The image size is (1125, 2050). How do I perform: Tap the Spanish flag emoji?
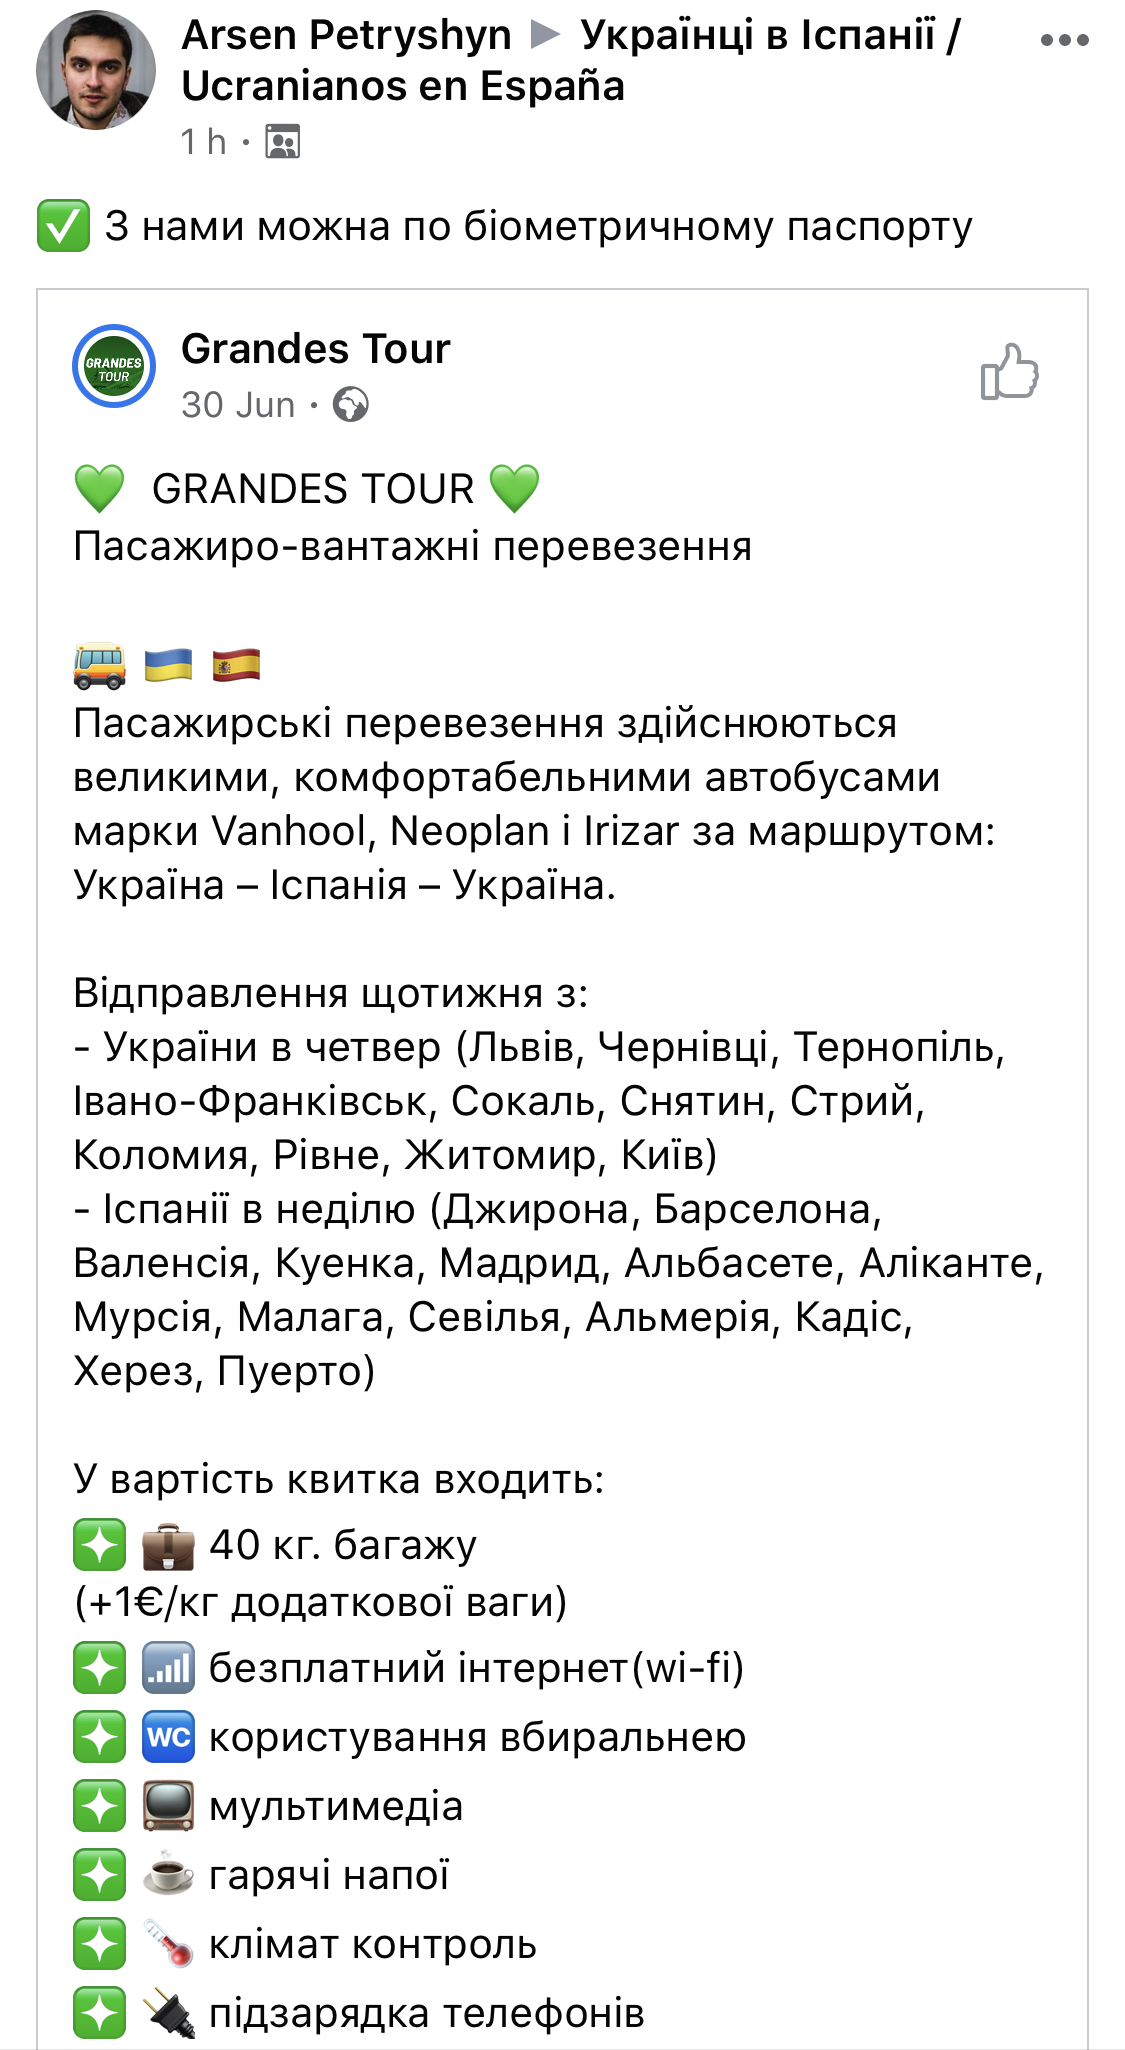tap(237, 665)
